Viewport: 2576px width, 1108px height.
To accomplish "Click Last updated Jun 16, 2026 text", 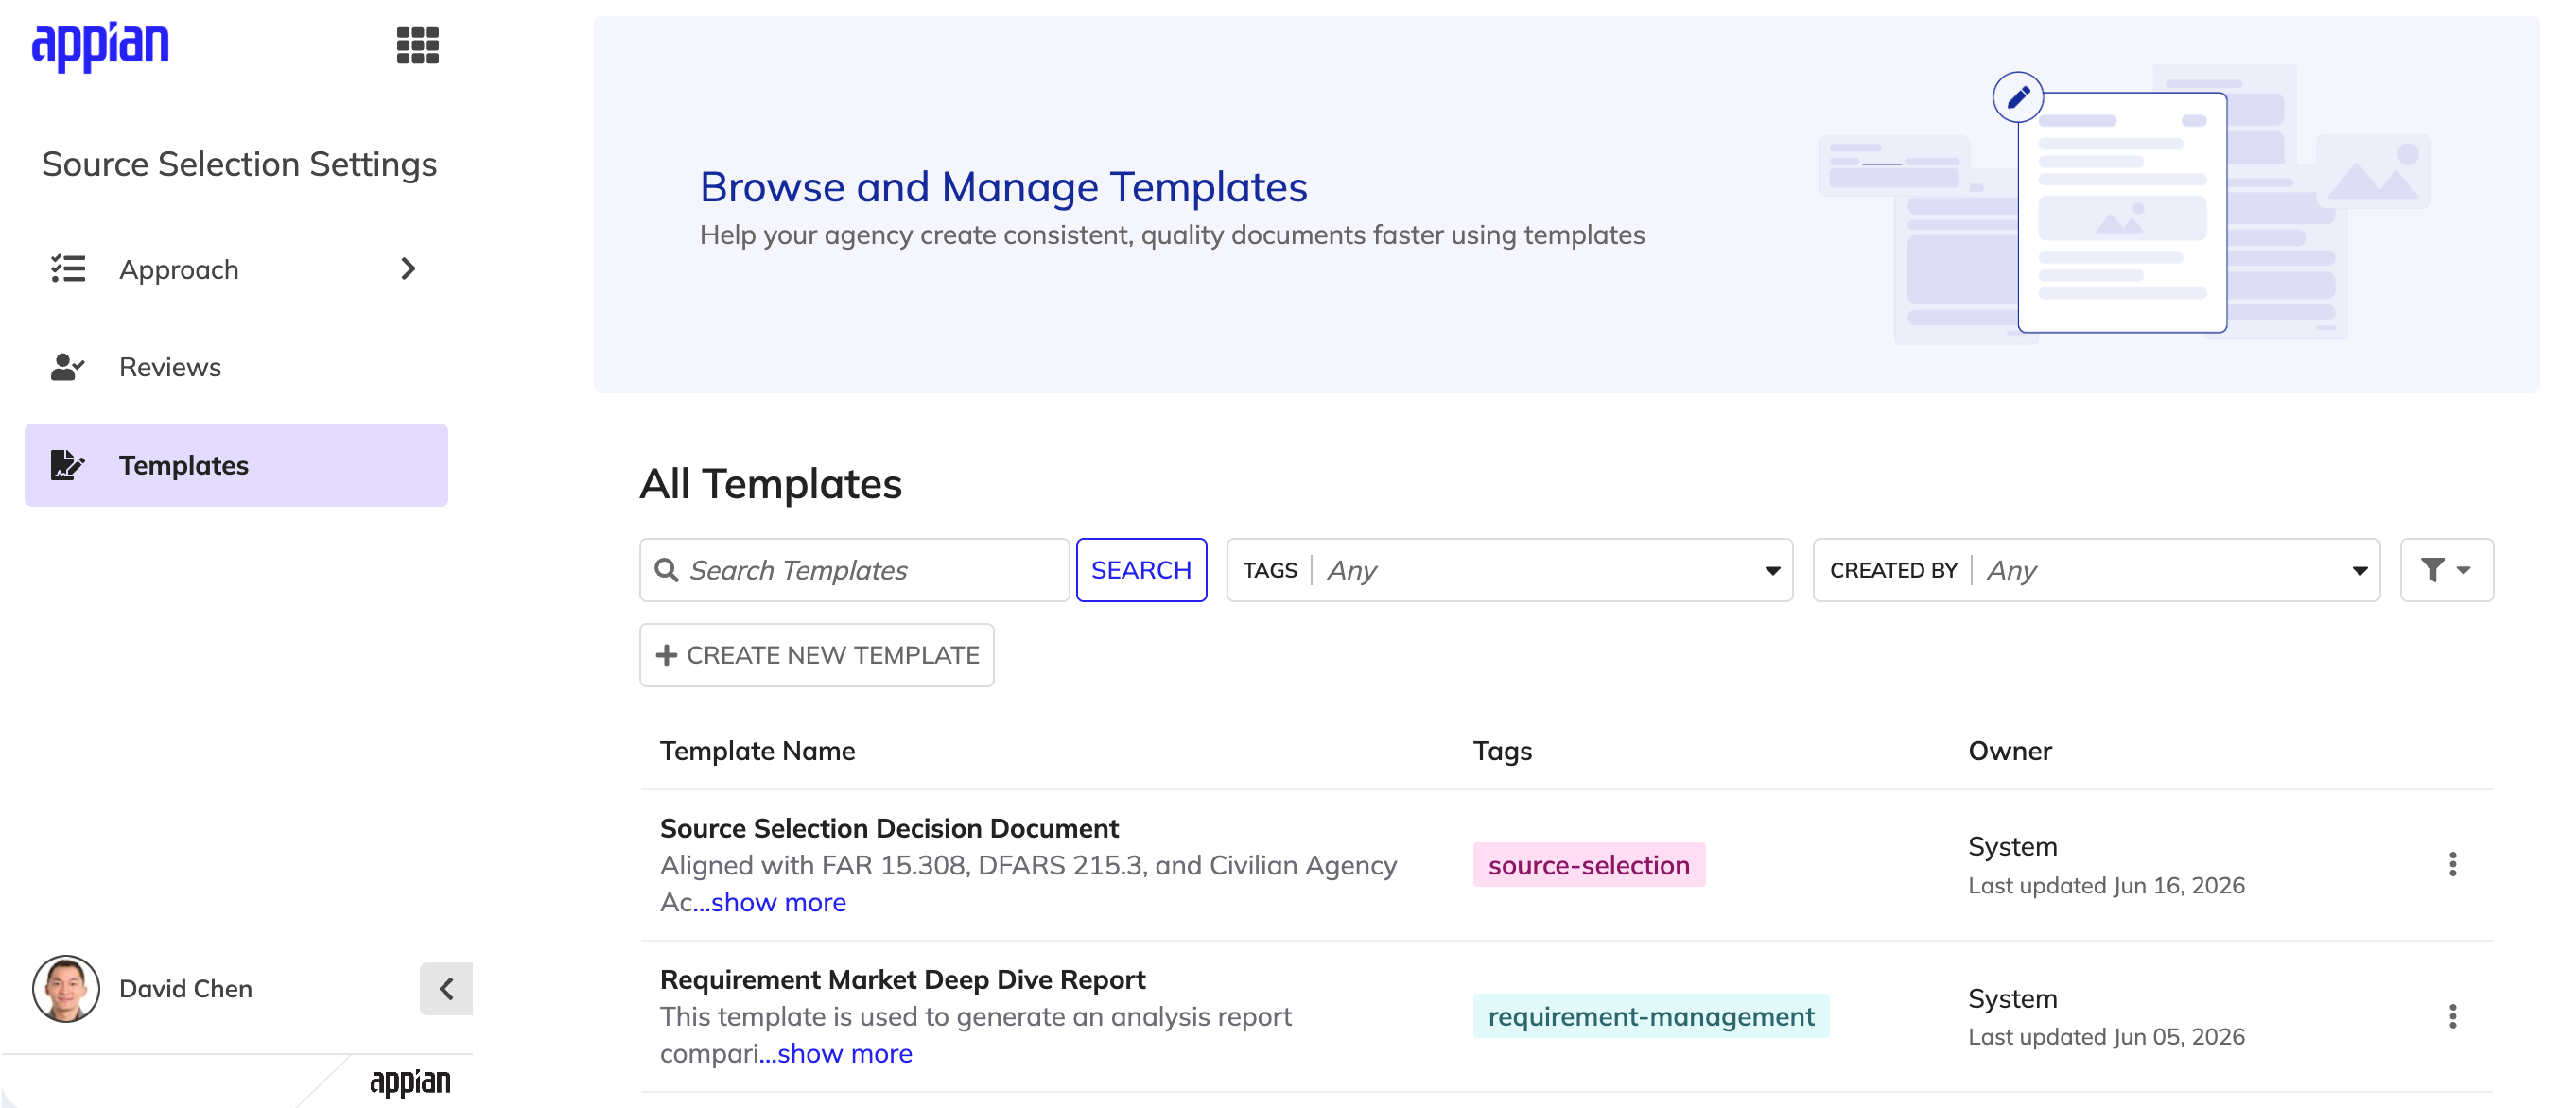I will 2106,885.
